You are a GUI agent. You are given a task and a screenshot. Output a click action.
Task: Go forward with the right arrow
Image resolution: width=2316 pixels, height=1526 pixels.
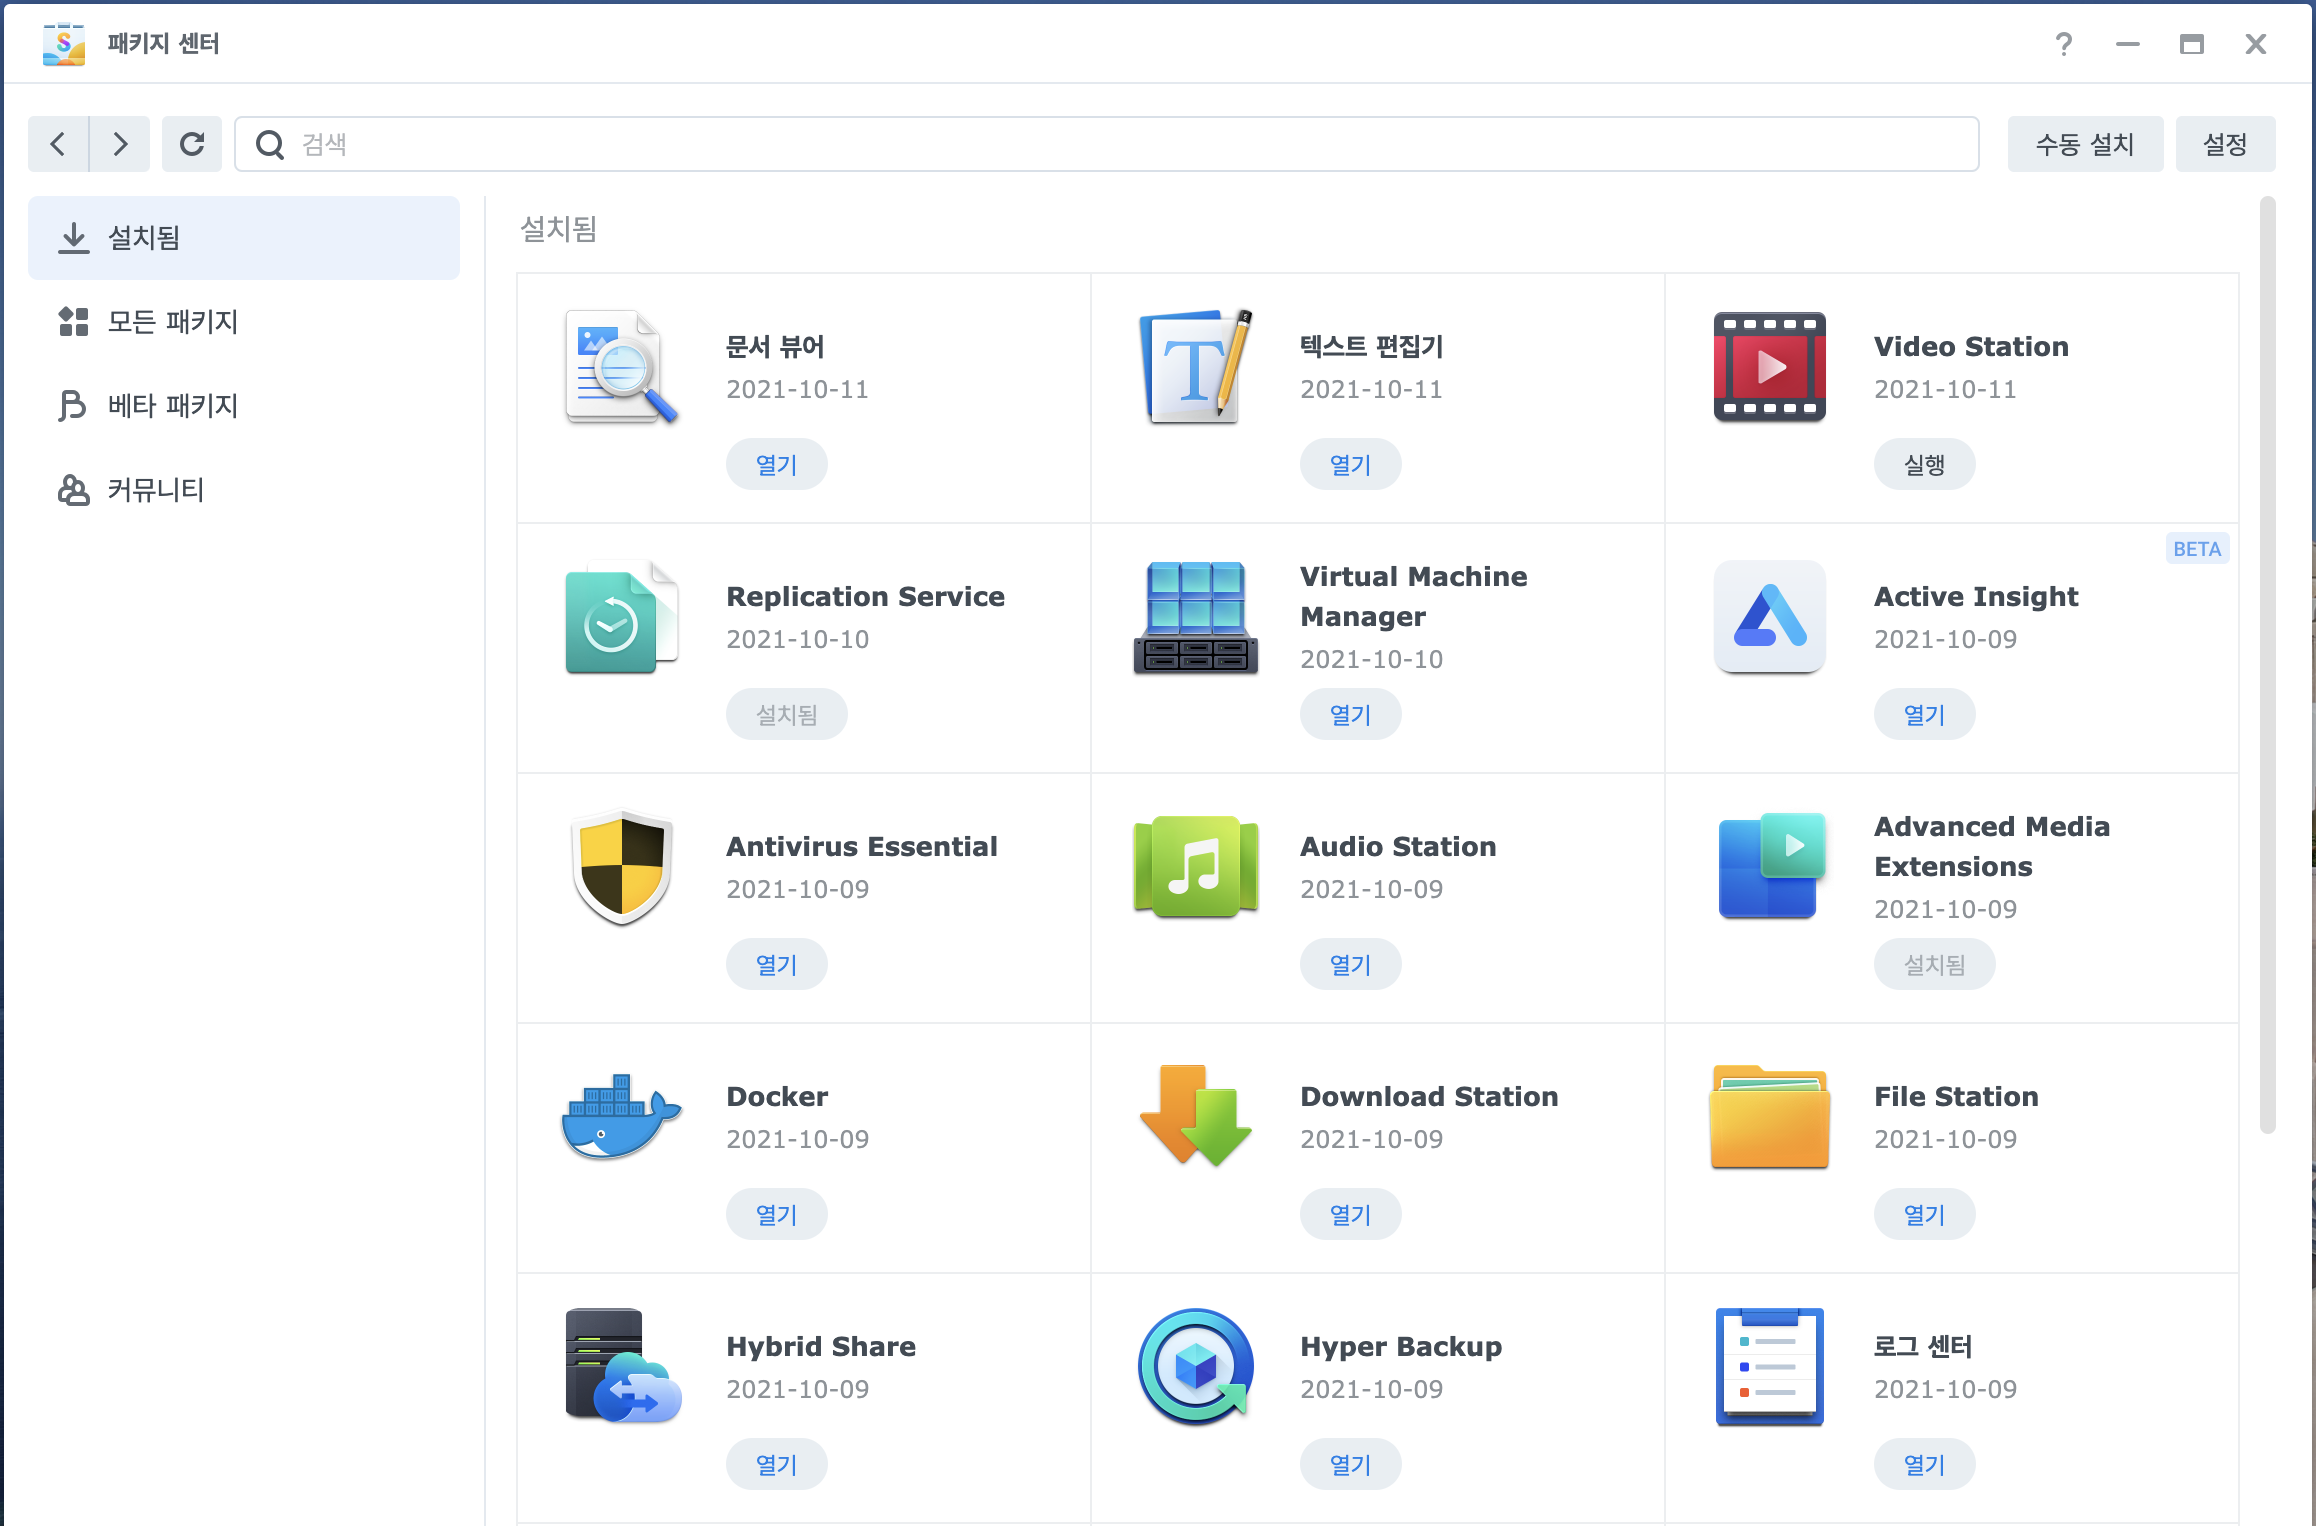[120, 144]
